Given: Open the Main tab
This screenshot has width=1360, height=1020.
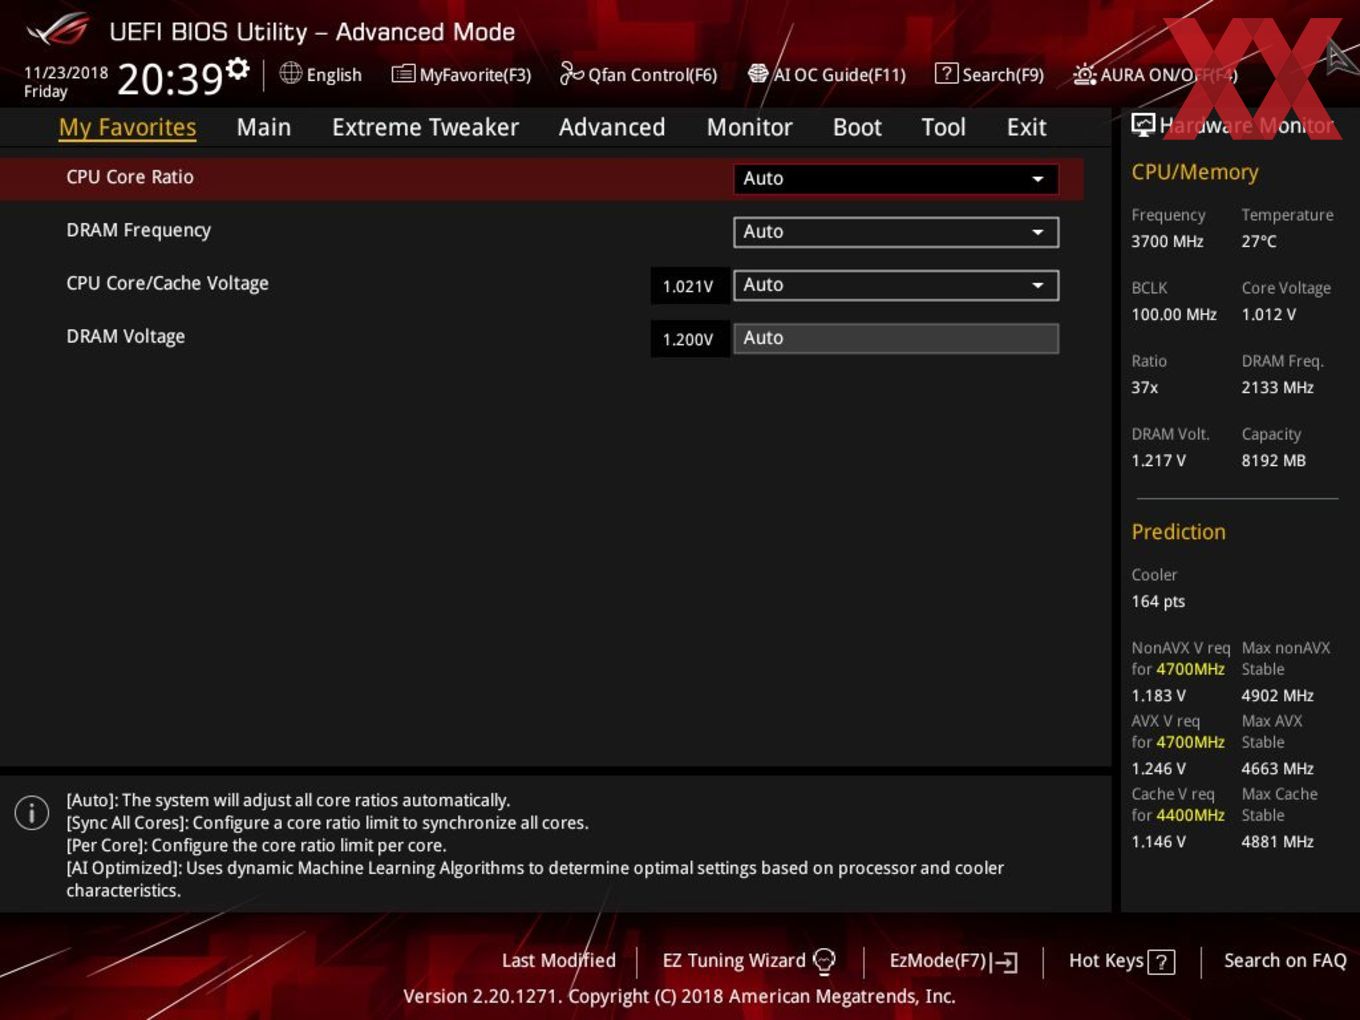Looking at the screenshot, I should click(x=264, y=128).
